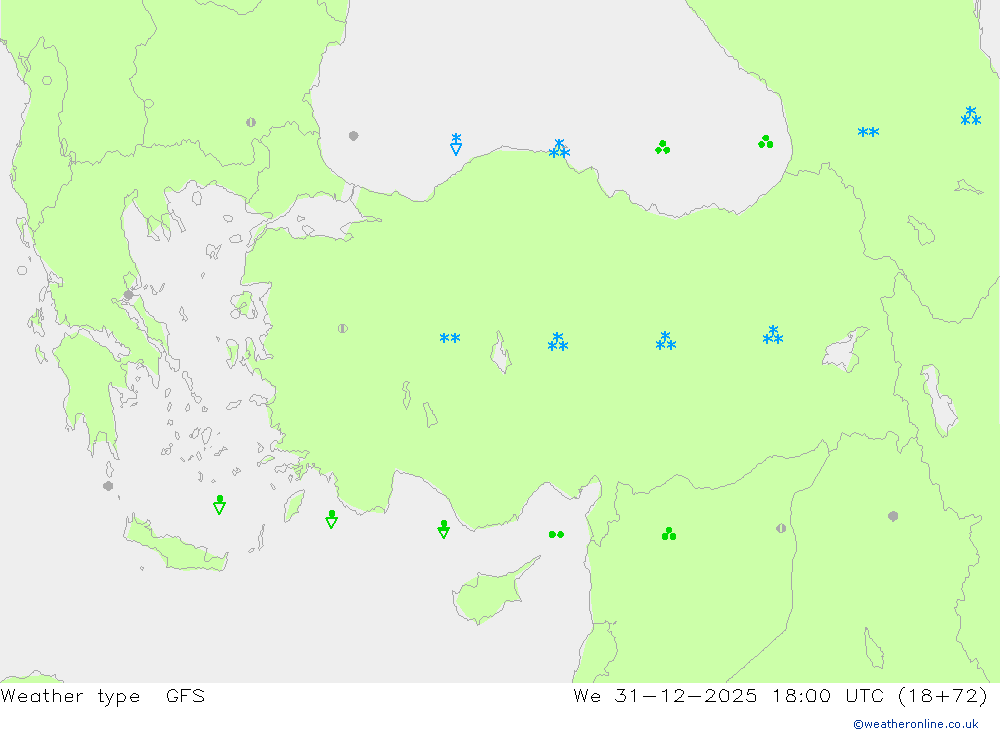The height and width of the screenshot is (733, 1000).
Task: Click the '(18+72)' forecast offset text
Action: coord(943,695)
